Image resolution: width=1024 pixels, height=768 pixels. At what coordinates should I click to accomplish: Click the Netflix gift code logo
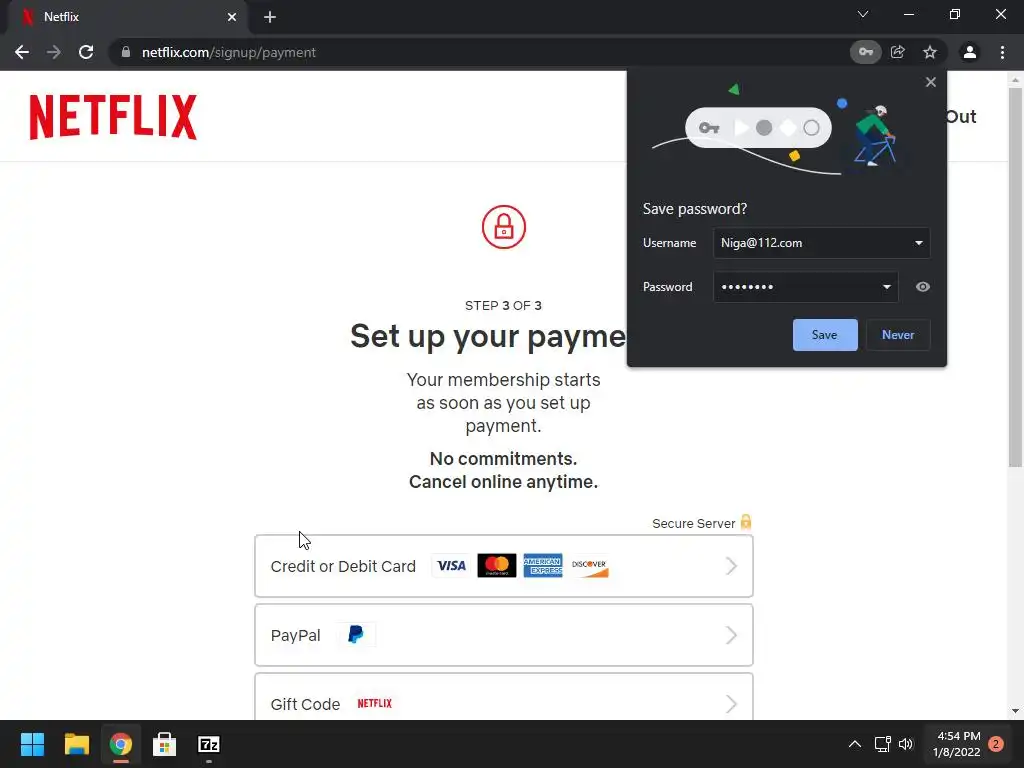tap(375, 703)
